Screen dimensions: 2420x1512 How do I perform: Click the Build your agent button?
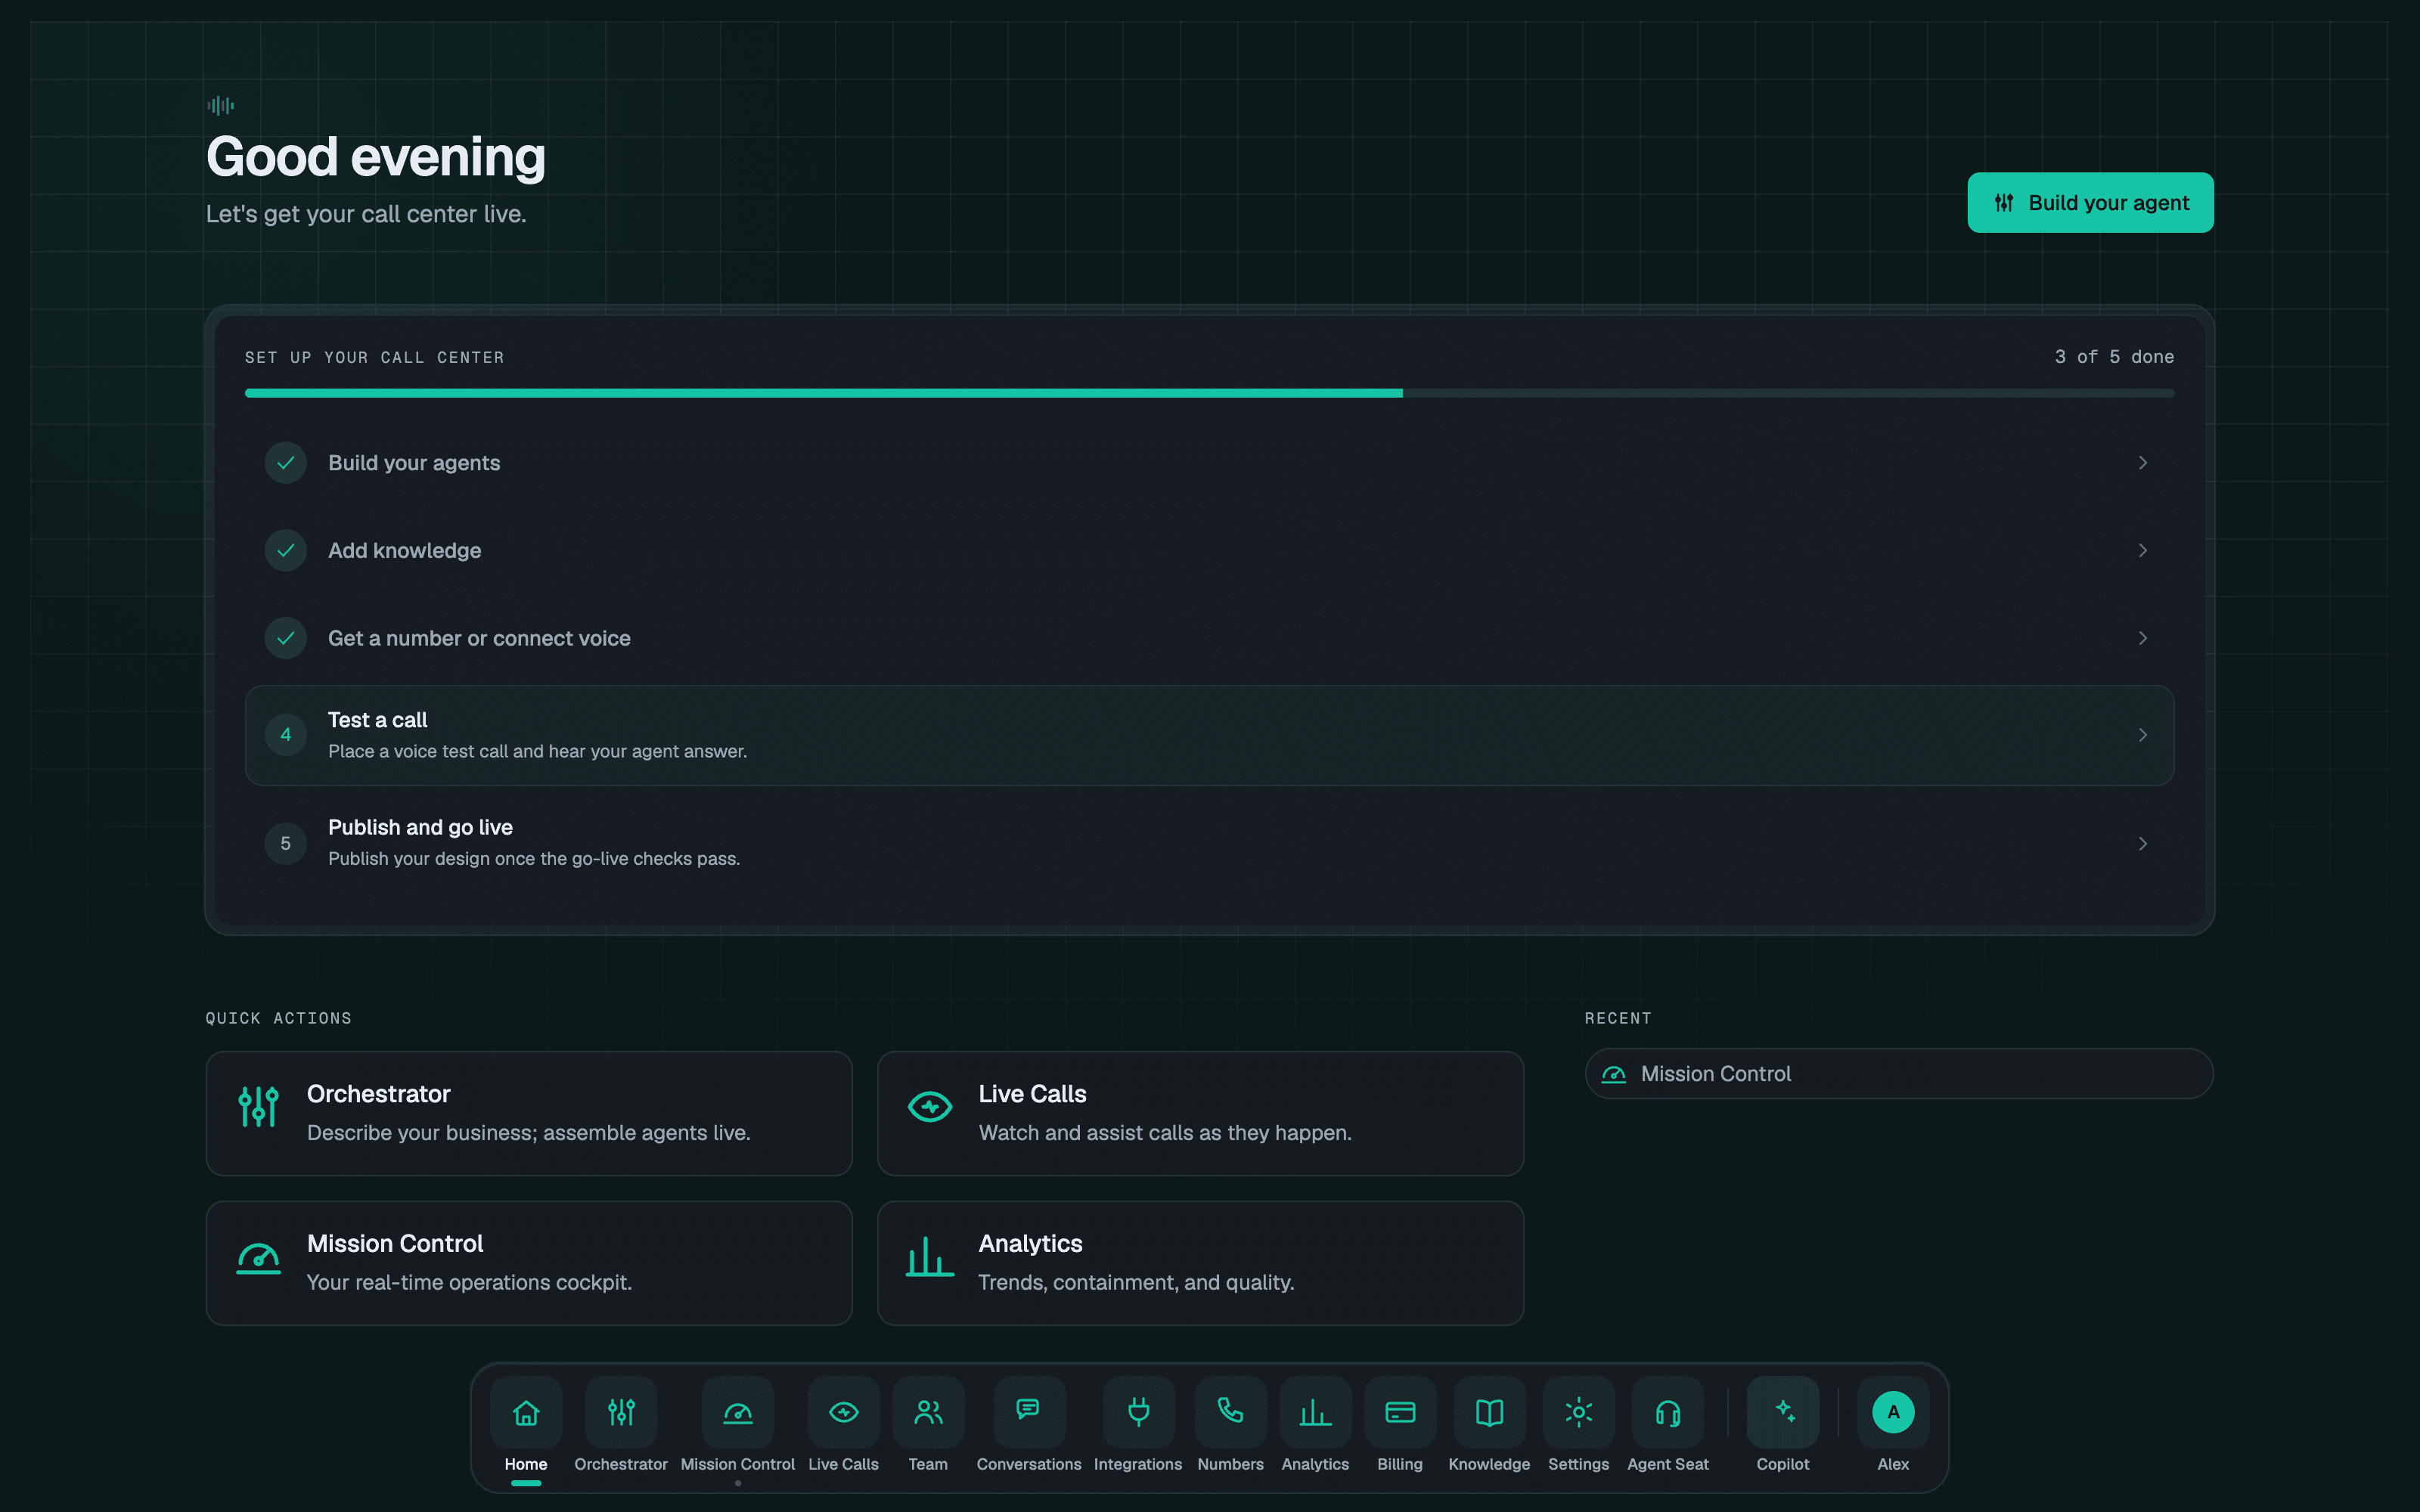pos(2090,203)
